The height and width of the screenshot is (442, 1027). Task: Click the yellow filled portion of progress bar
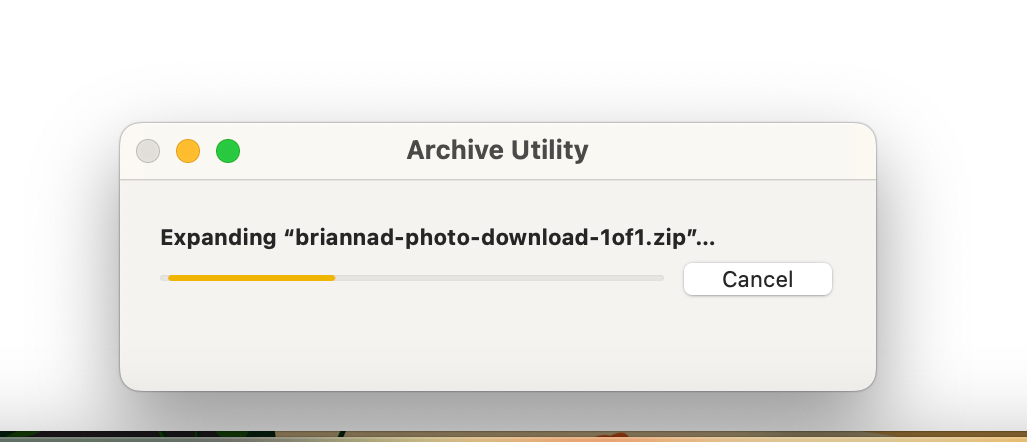coord(252,278)
